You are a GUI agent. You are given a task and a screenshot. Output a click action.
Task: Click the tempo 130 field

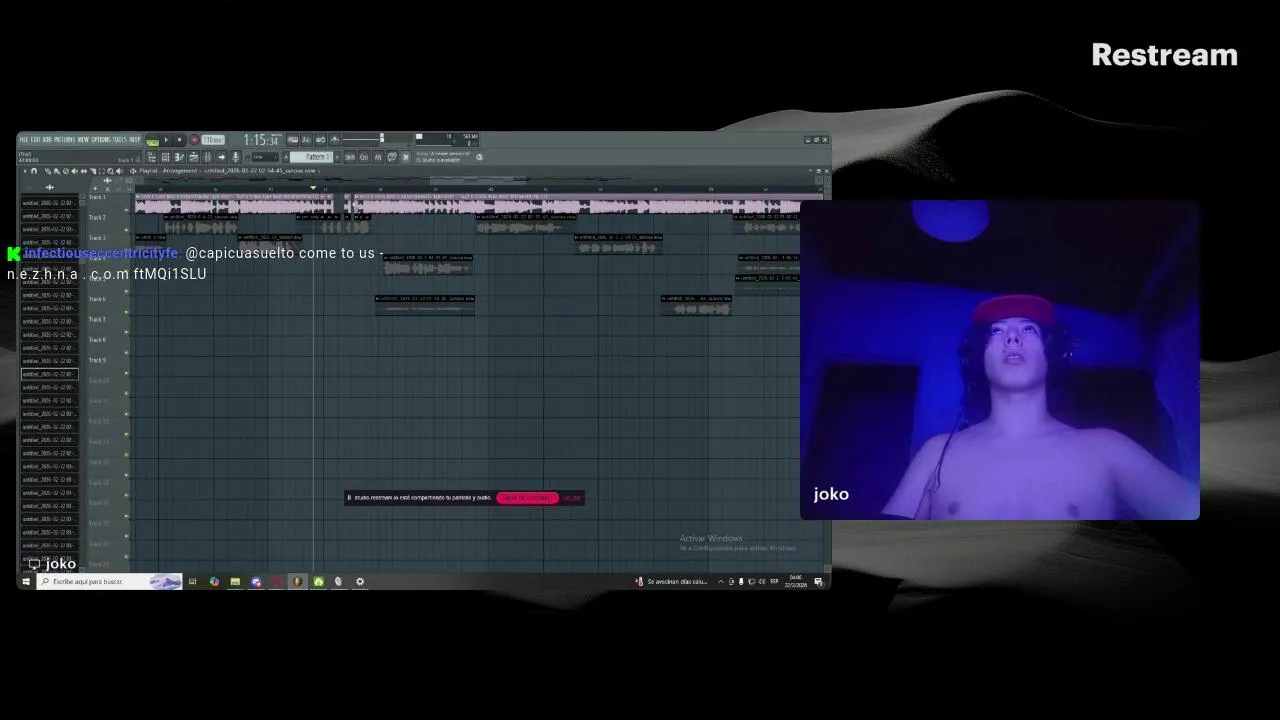point(213,139)
